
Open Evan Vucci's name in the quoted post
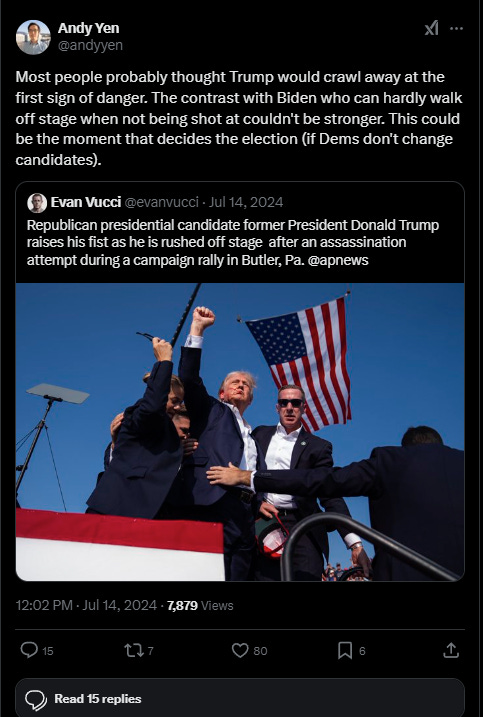point(86,202)
